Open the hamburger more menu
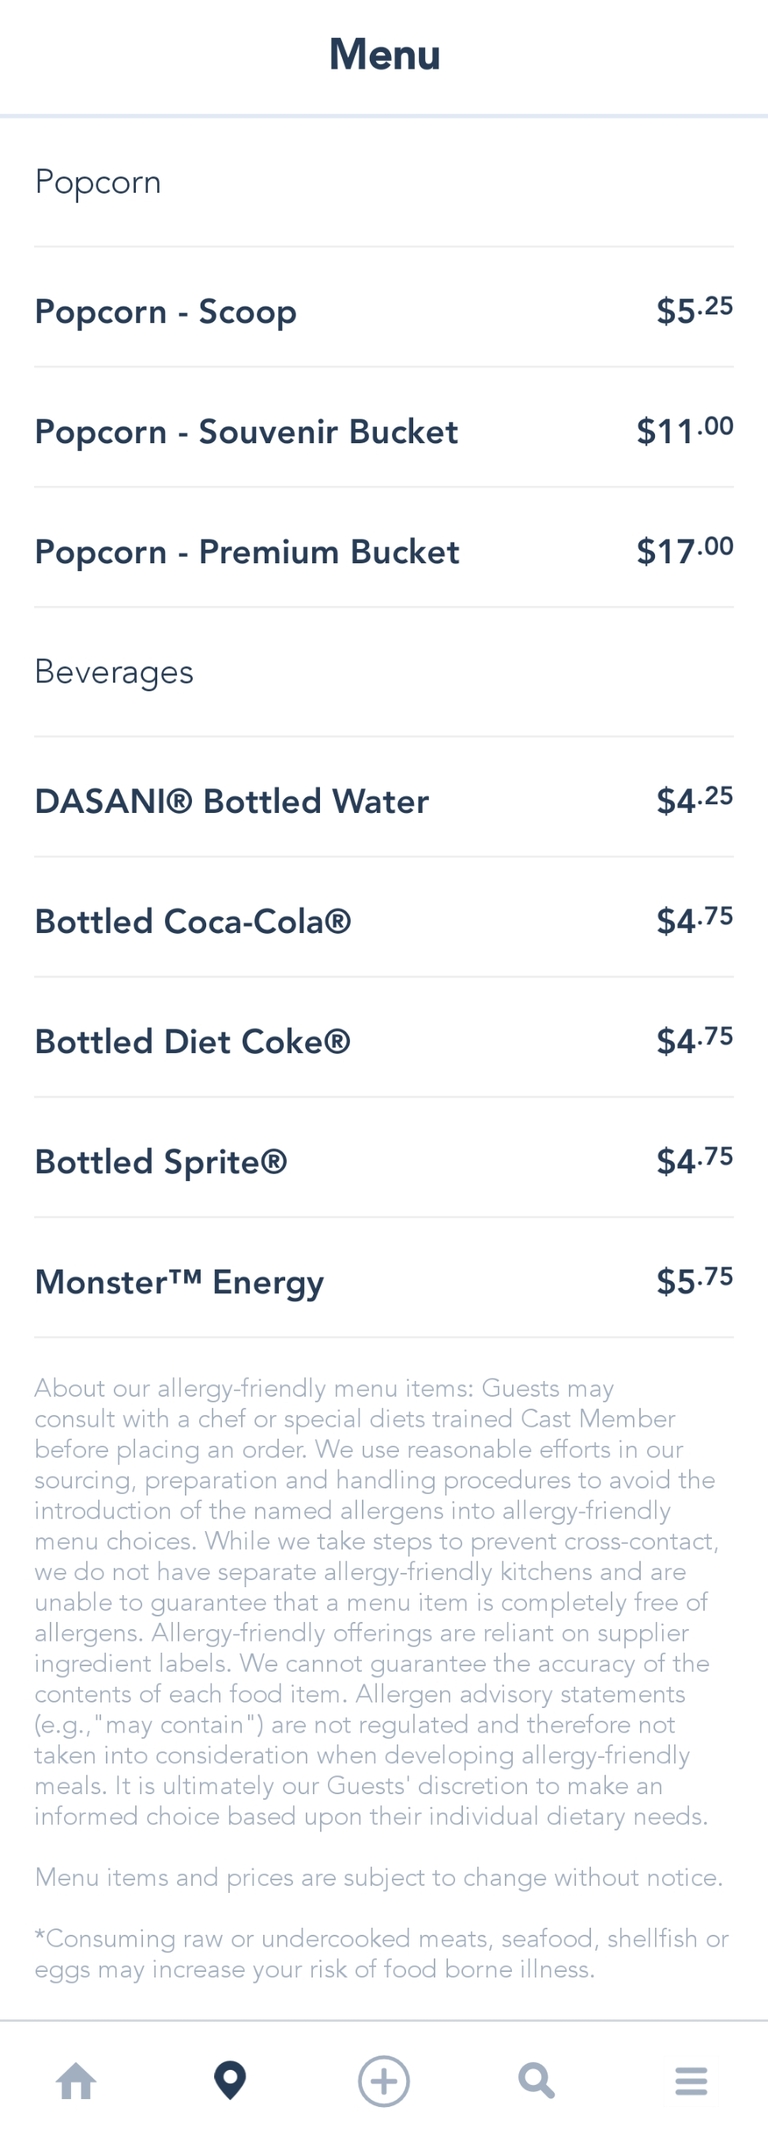 (x=691, y=2081)
